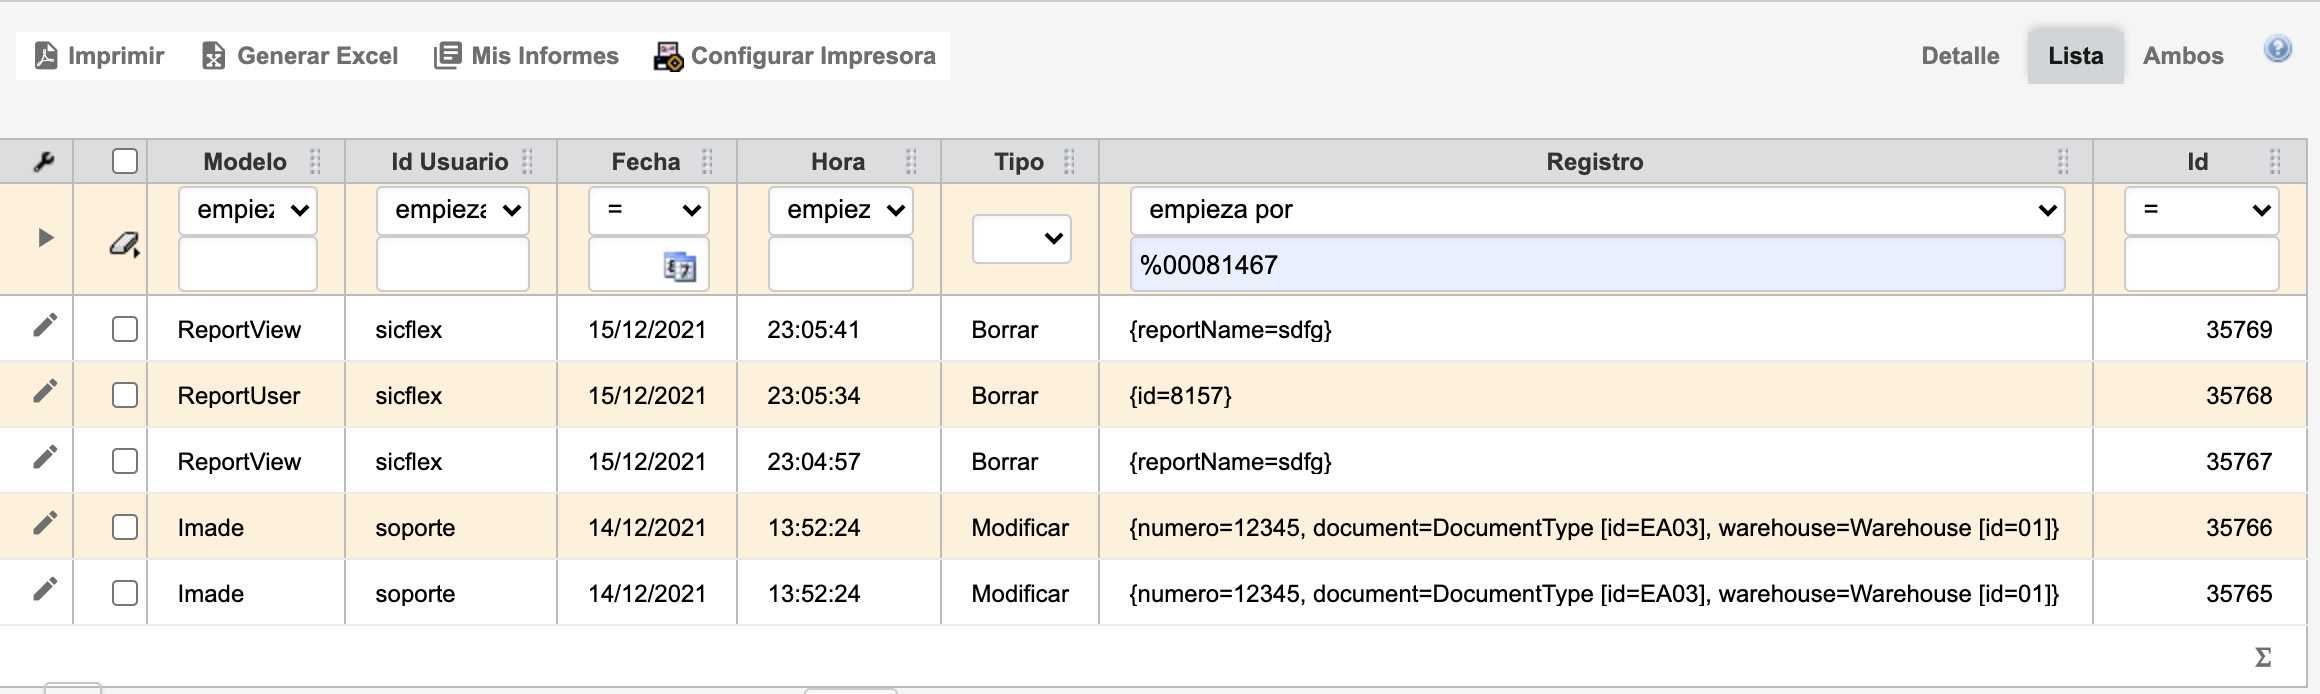The width and height of the screenshot is (2320, 694).
Task: Open the Id filter operator dropdown
Action: [2200, 210]
